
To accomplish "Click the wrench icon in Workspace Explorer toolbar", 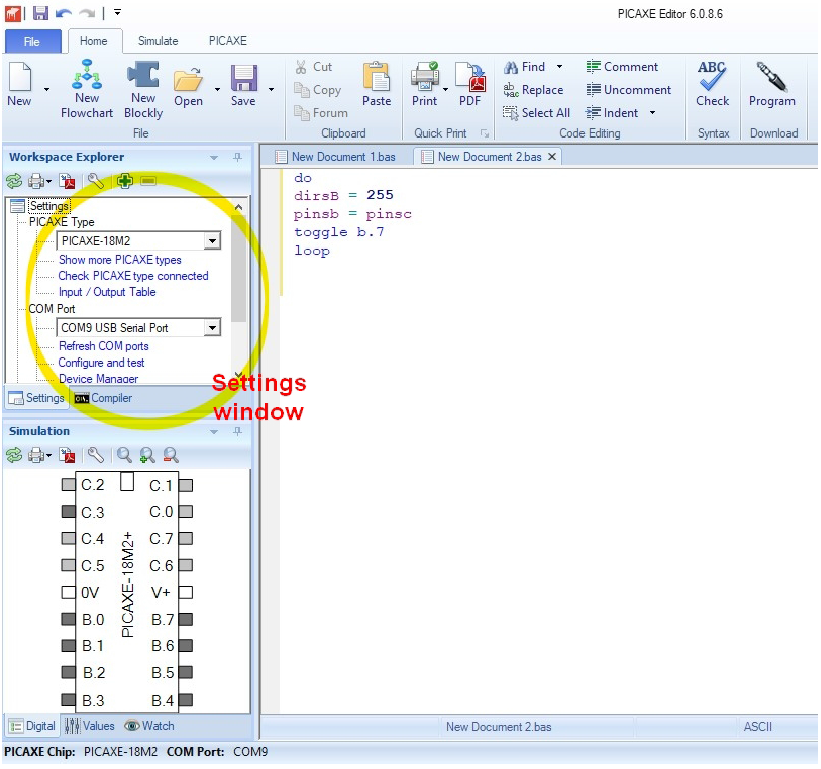I will (x=96, y=181).
